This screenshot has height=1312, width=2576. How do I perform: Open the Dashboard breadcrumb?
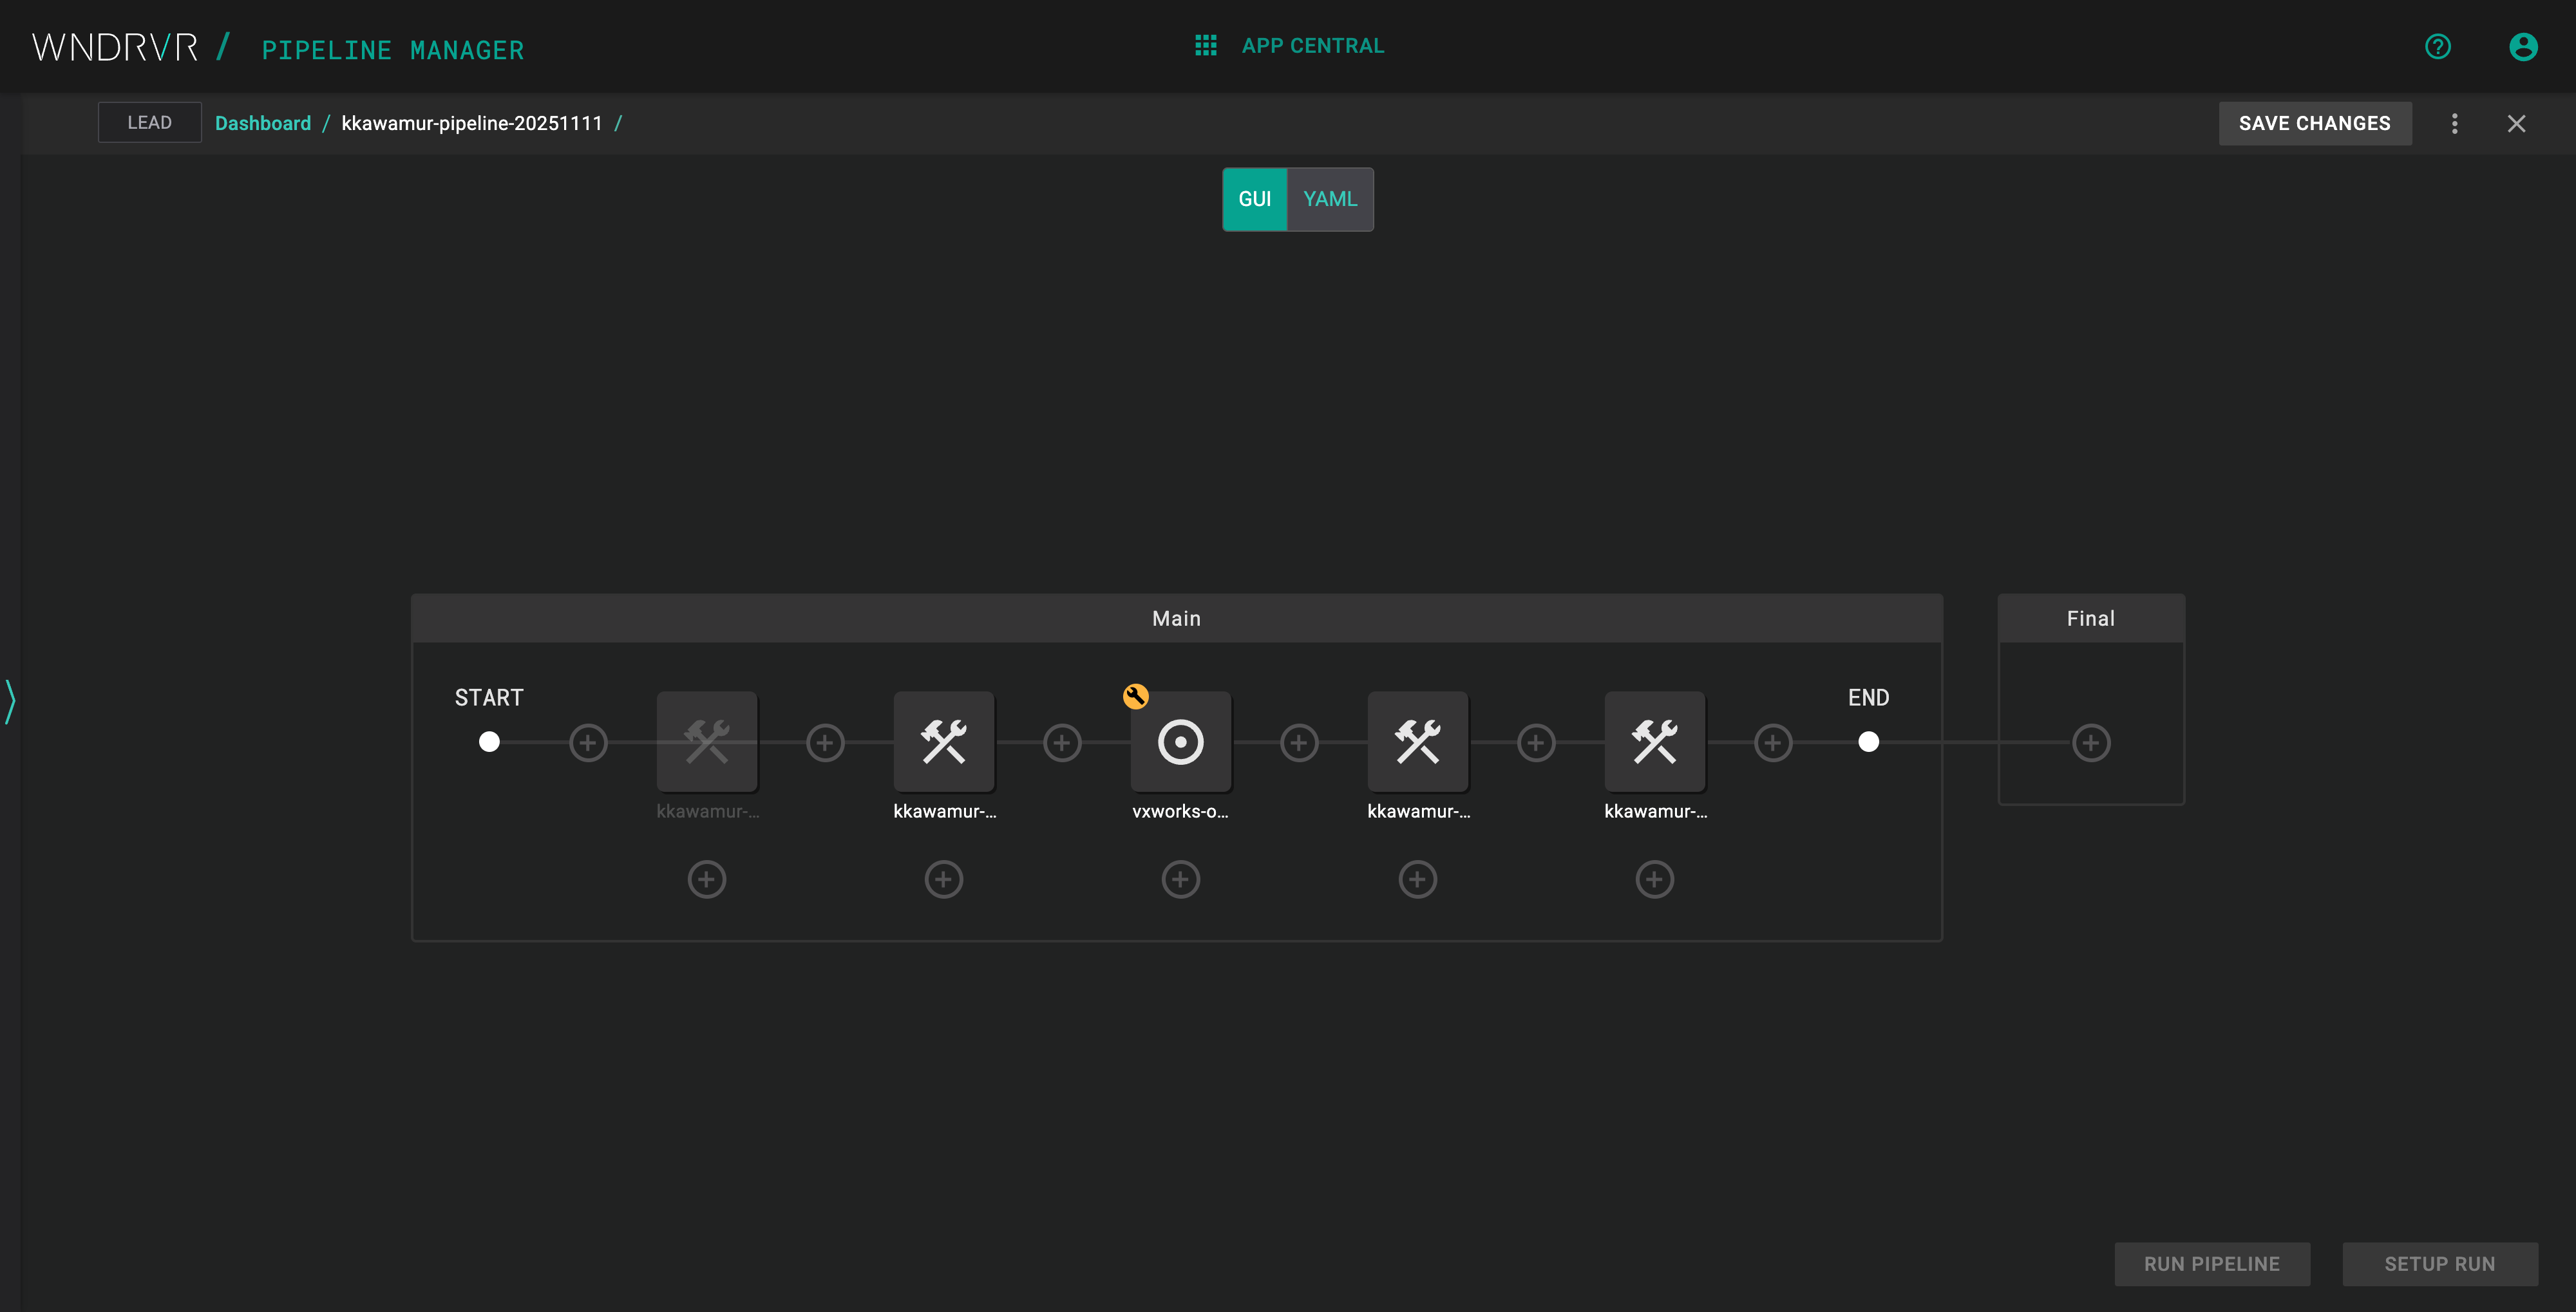263,123
